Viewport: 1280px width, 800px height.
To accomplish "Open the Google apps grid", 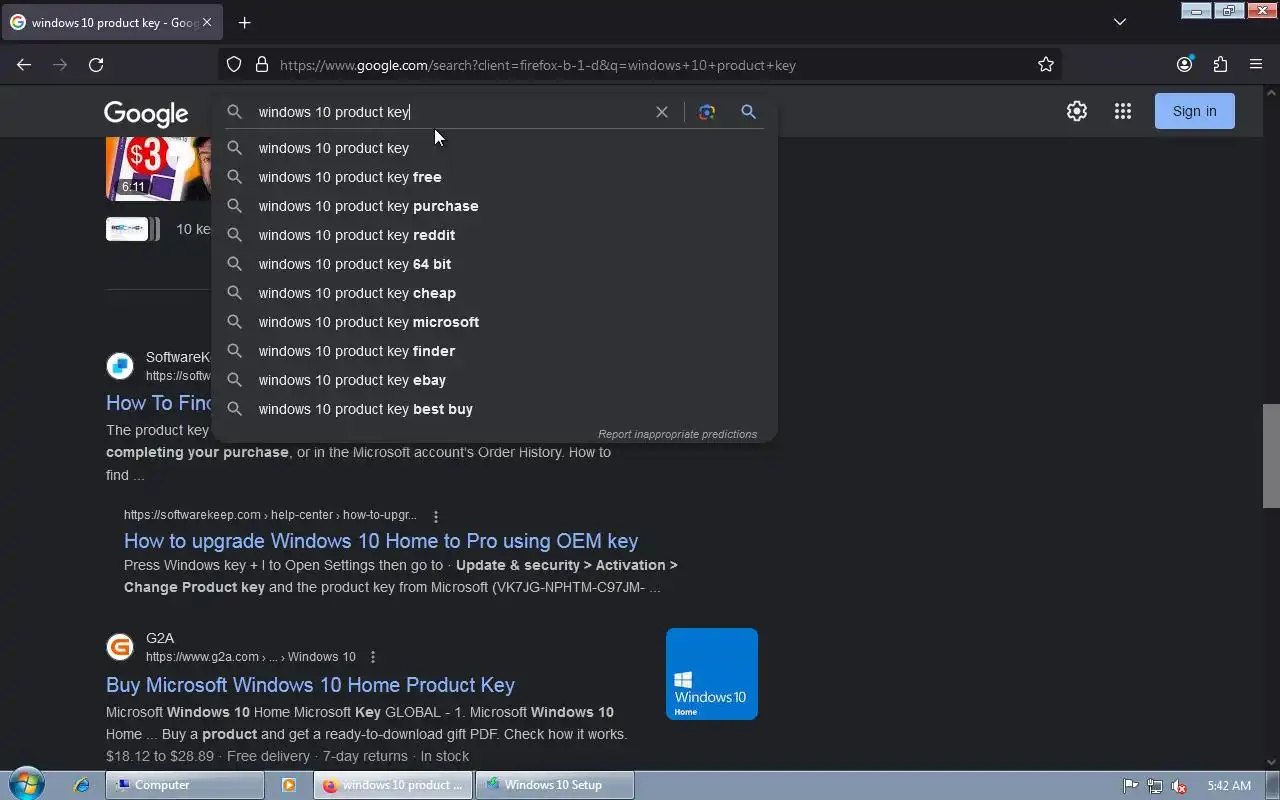I will 1123,111.
